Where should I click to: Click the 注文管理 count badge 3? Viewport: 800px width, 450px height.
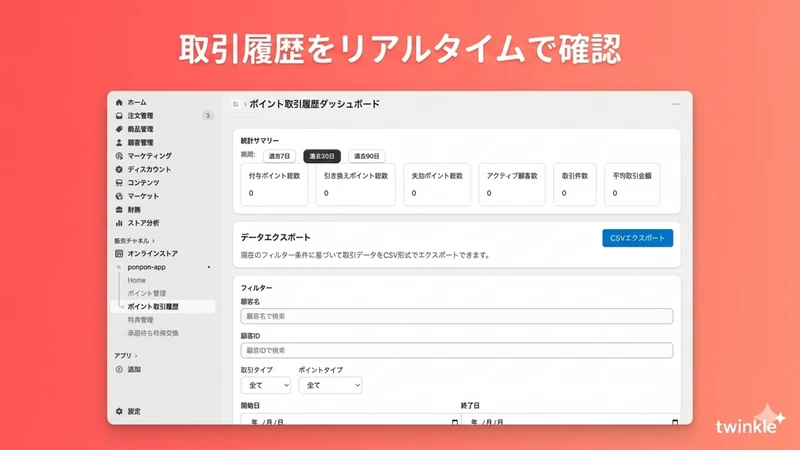pyautogui.click(x=208, y=116)
